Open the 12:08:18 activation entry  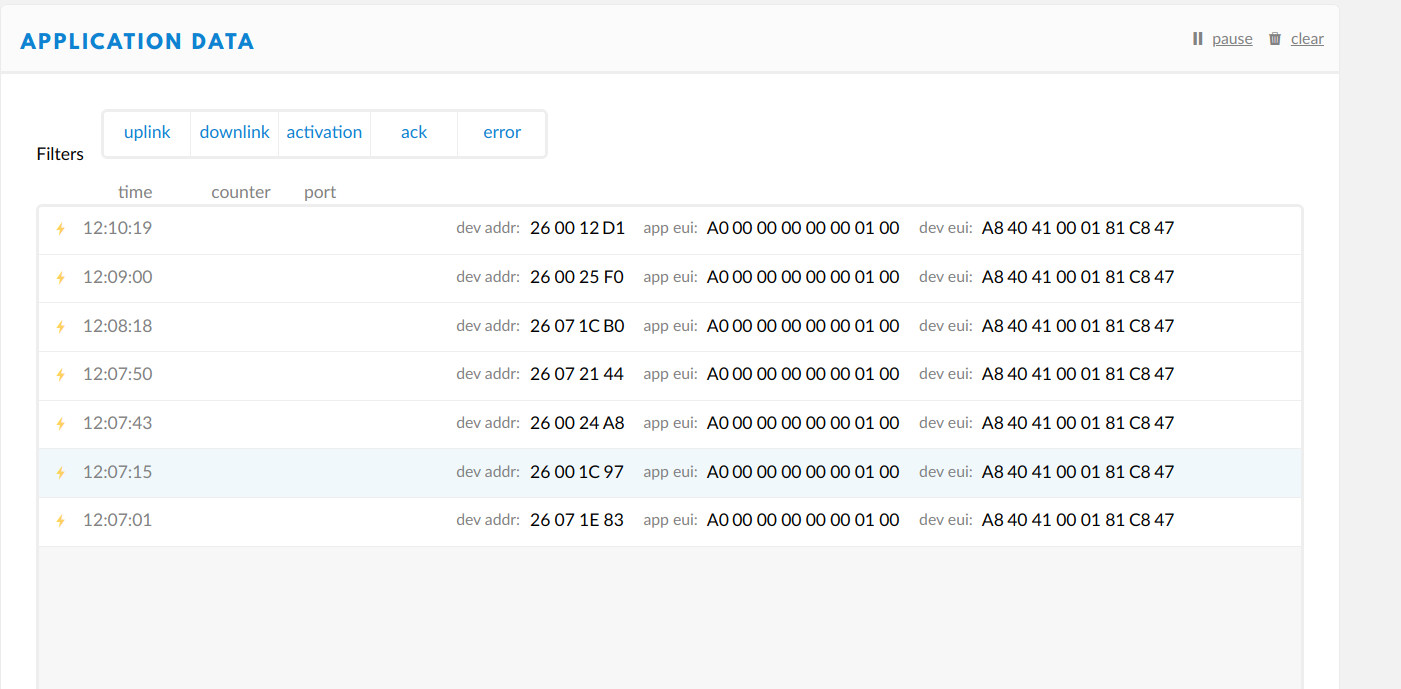coord(670,327)
